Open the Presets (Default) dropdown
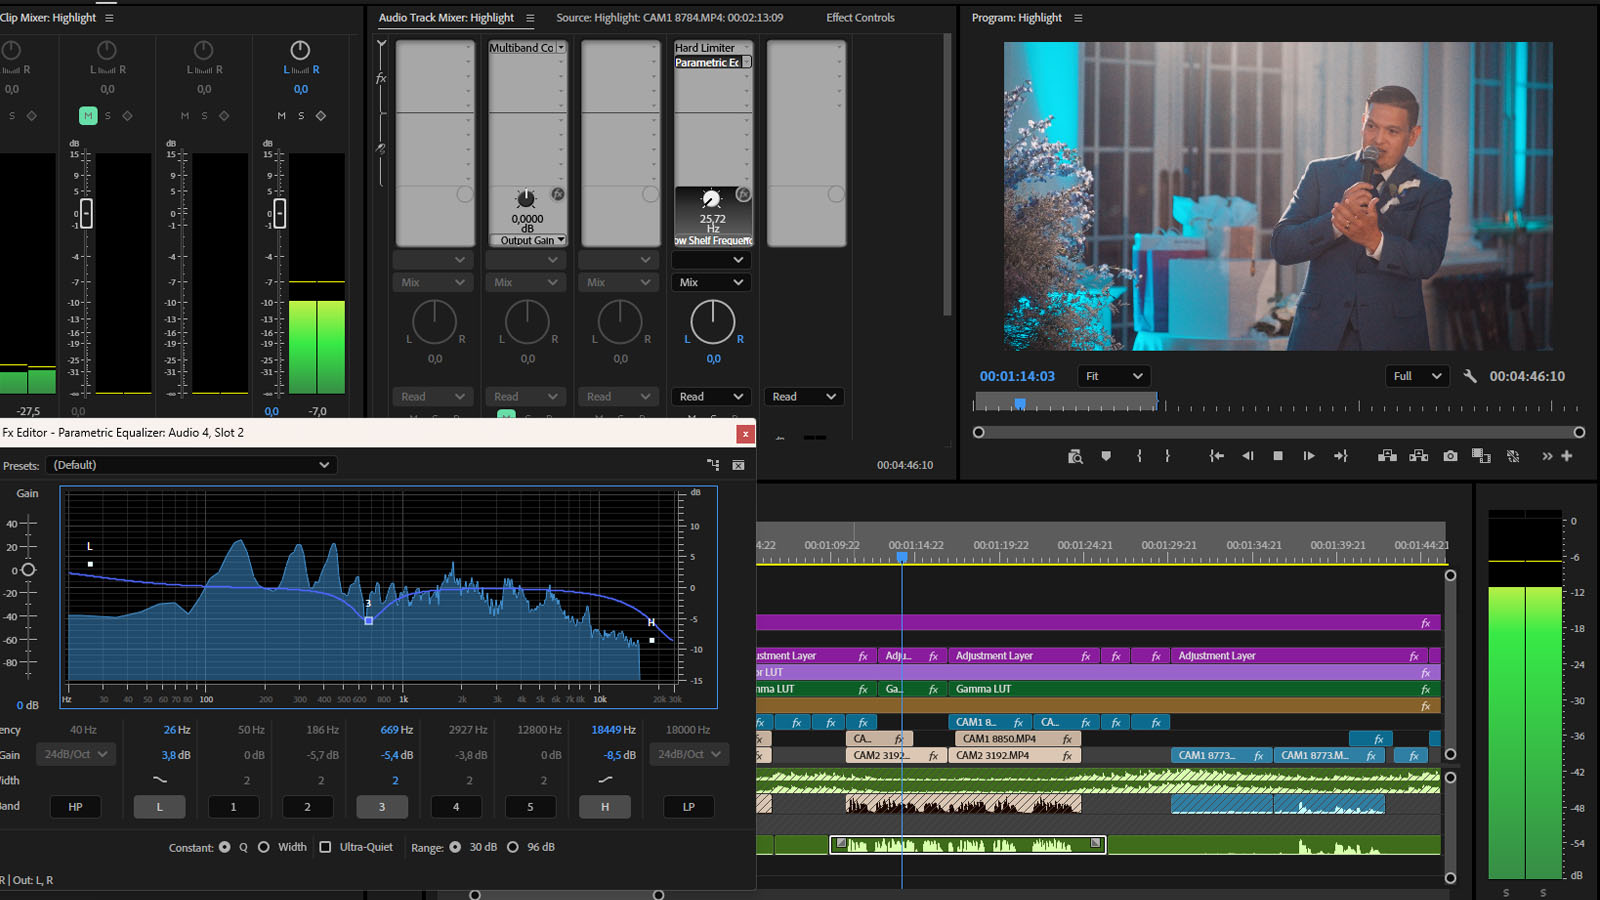This screenshot has height=900, width=1600. tap(191, 465)
